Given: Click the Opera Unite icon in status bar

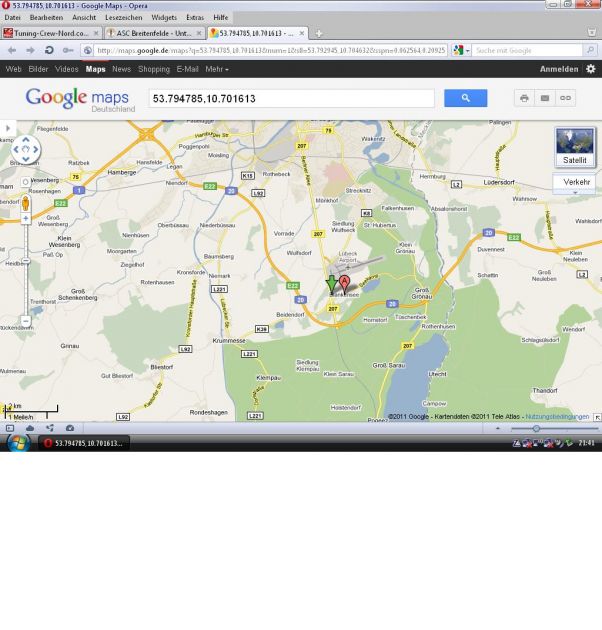Looking at the screenshot, I should 49,428.
